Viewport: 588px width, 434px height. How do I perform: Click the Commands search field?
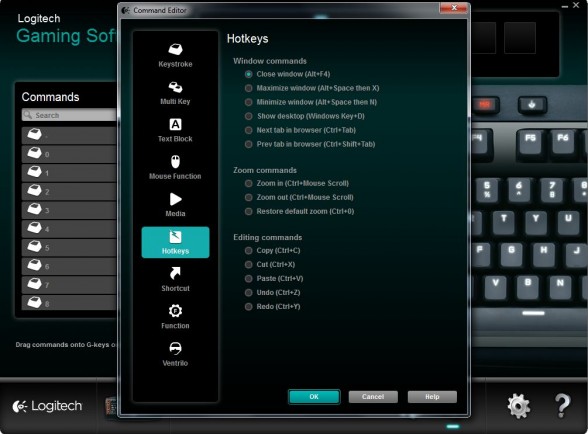tap(69, 115)
